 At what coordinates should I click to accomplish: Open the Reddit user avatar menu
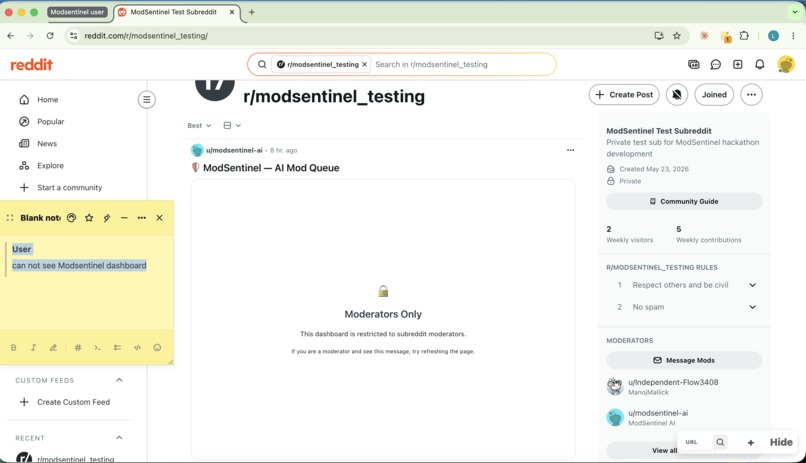[786, 64]
